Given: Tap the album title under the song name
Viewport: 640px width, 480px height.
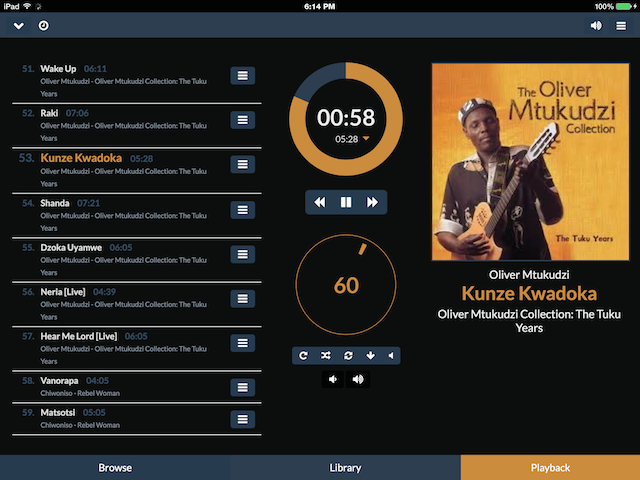Looking at the screenshot, I should [x=529, y=321].
